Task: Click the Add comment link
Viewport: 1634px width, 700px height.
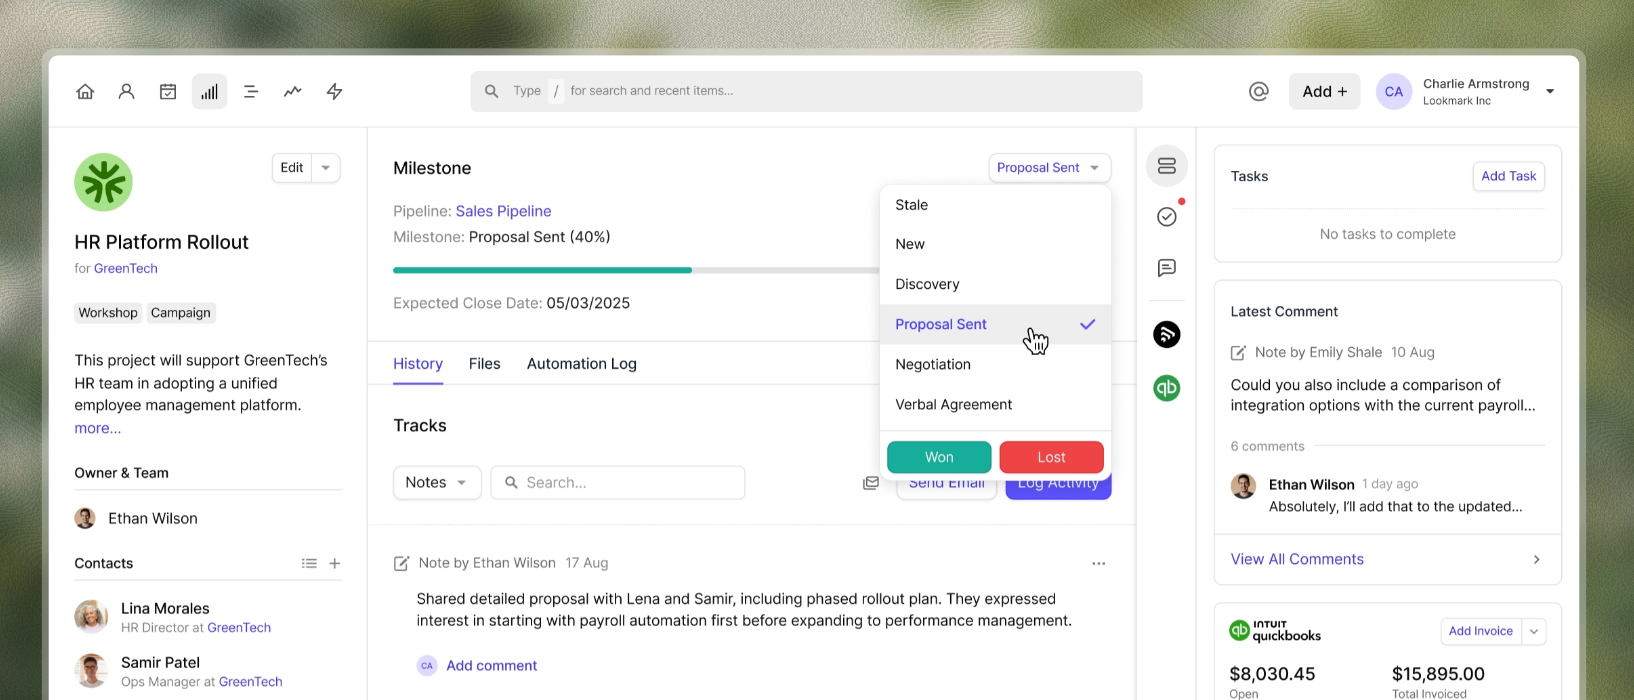Action: click(491, 665)
